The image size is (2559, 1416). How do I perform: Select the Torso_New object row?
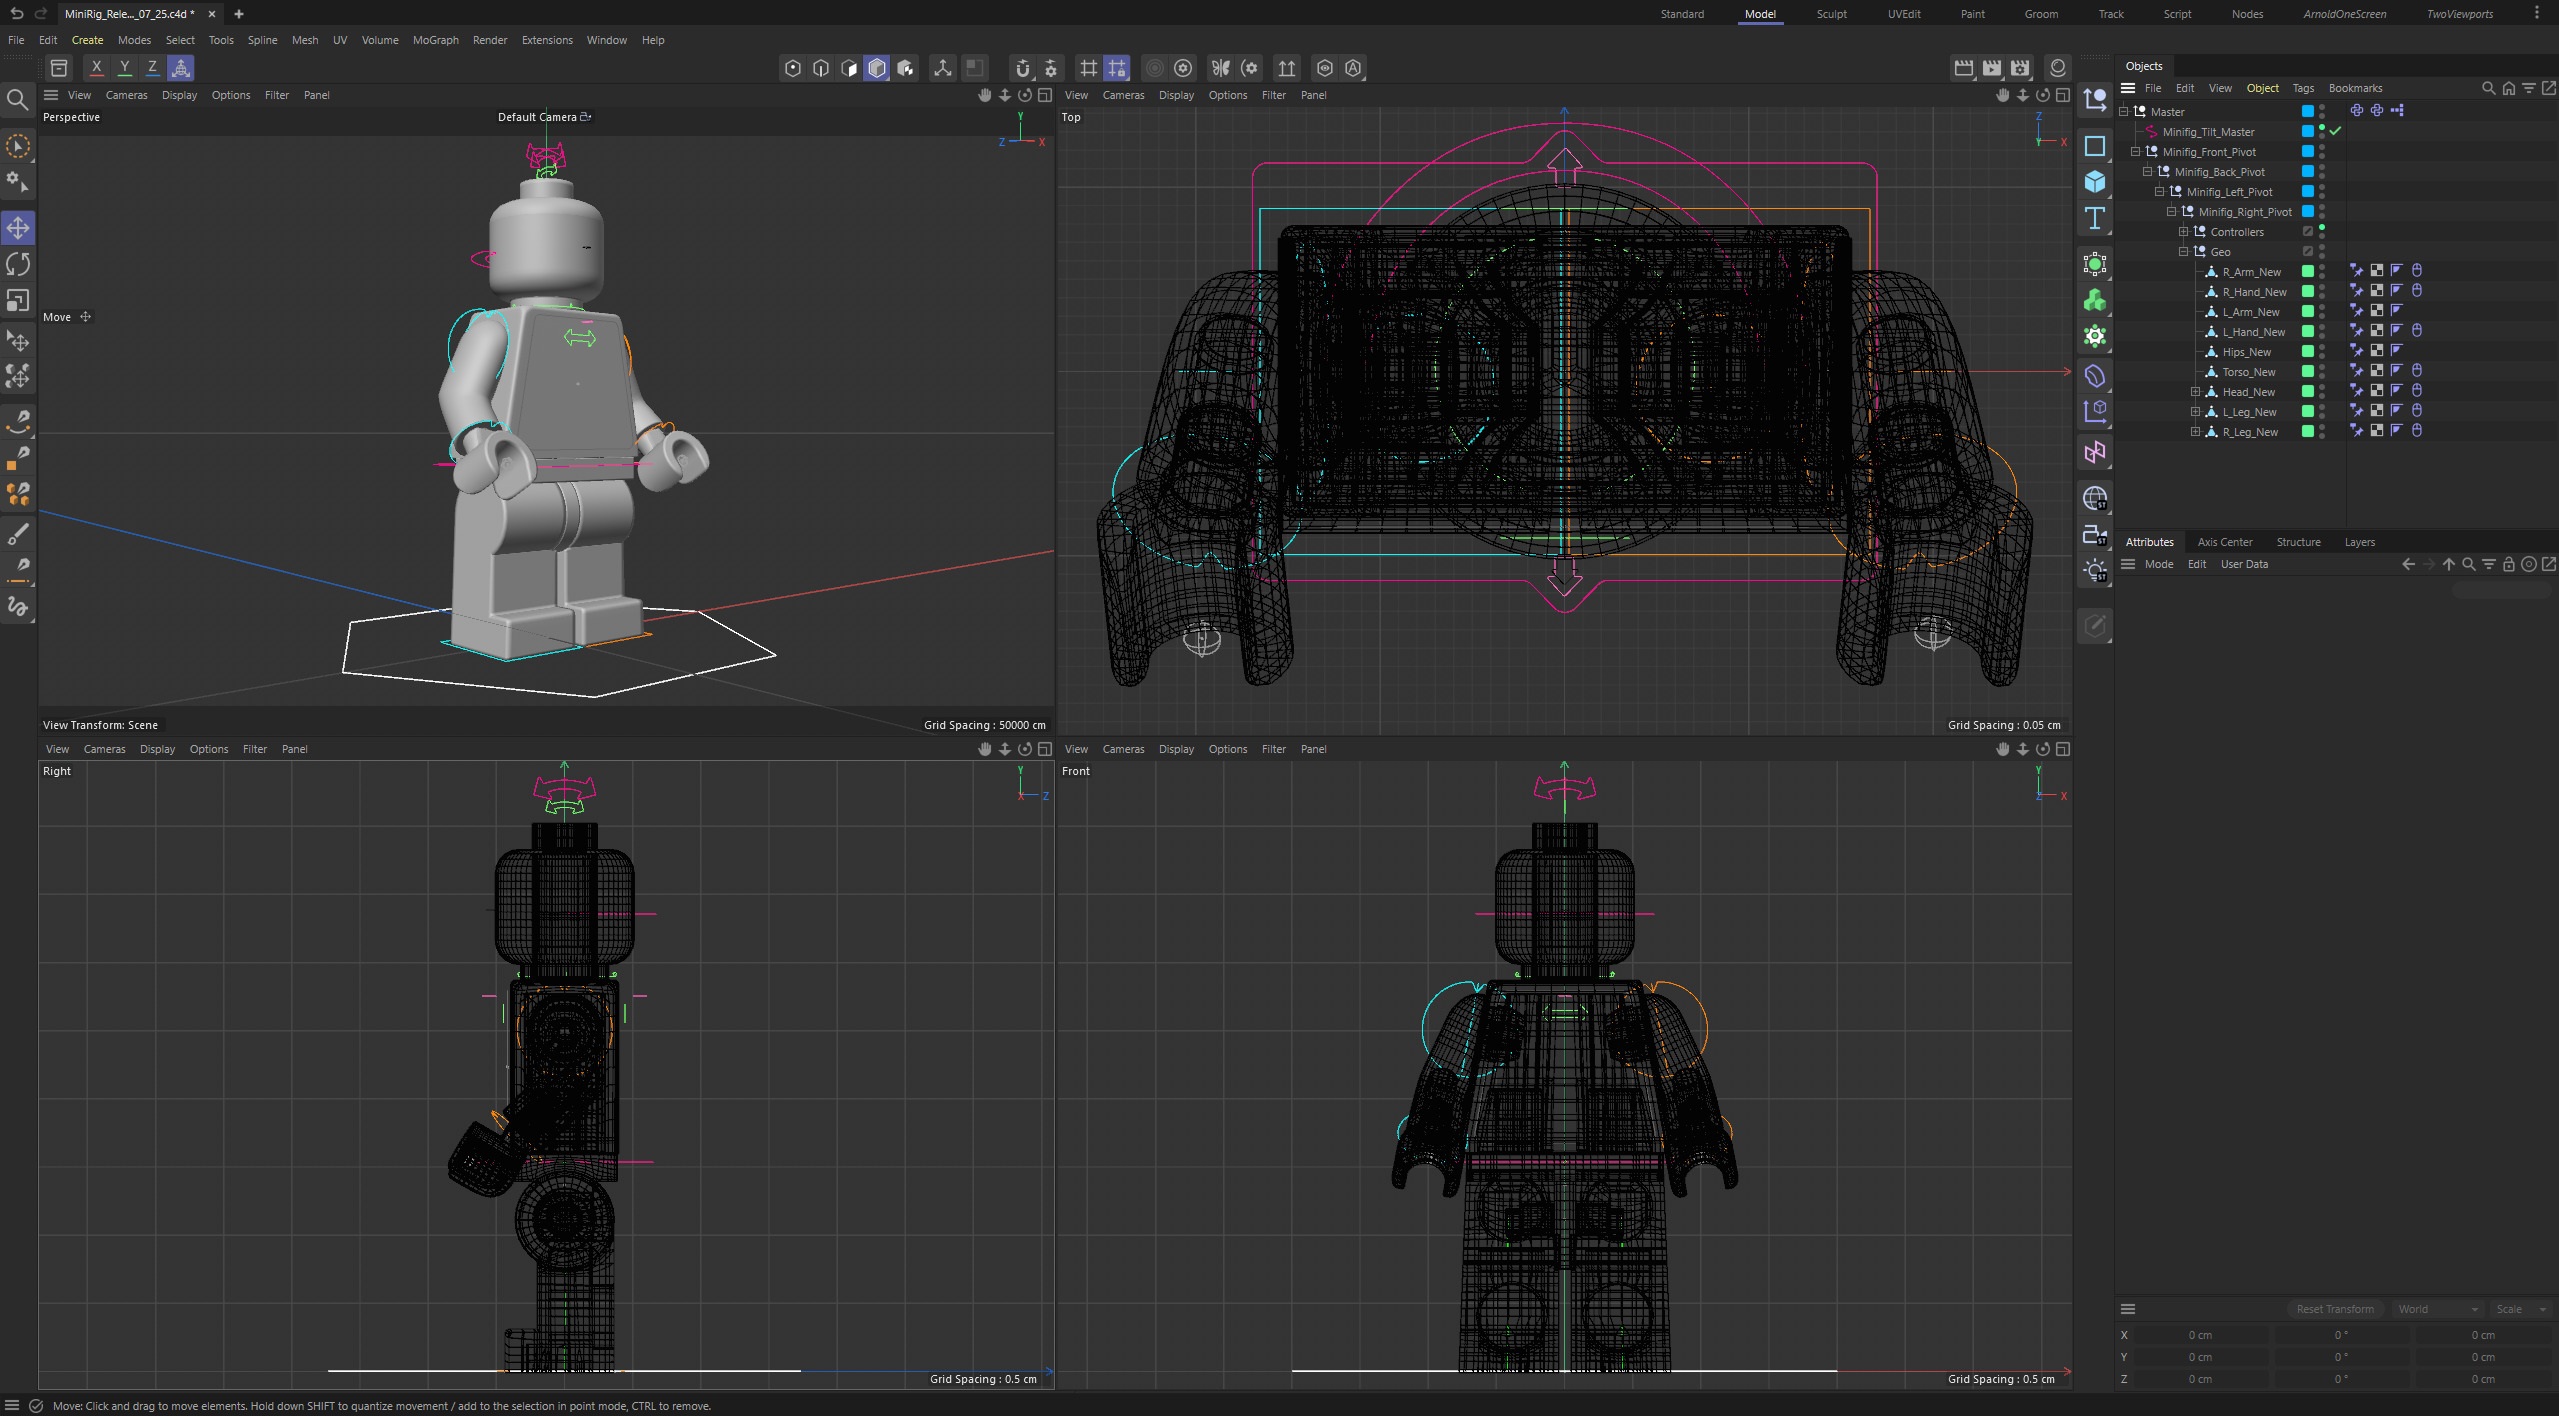(x=2248, y=372)
